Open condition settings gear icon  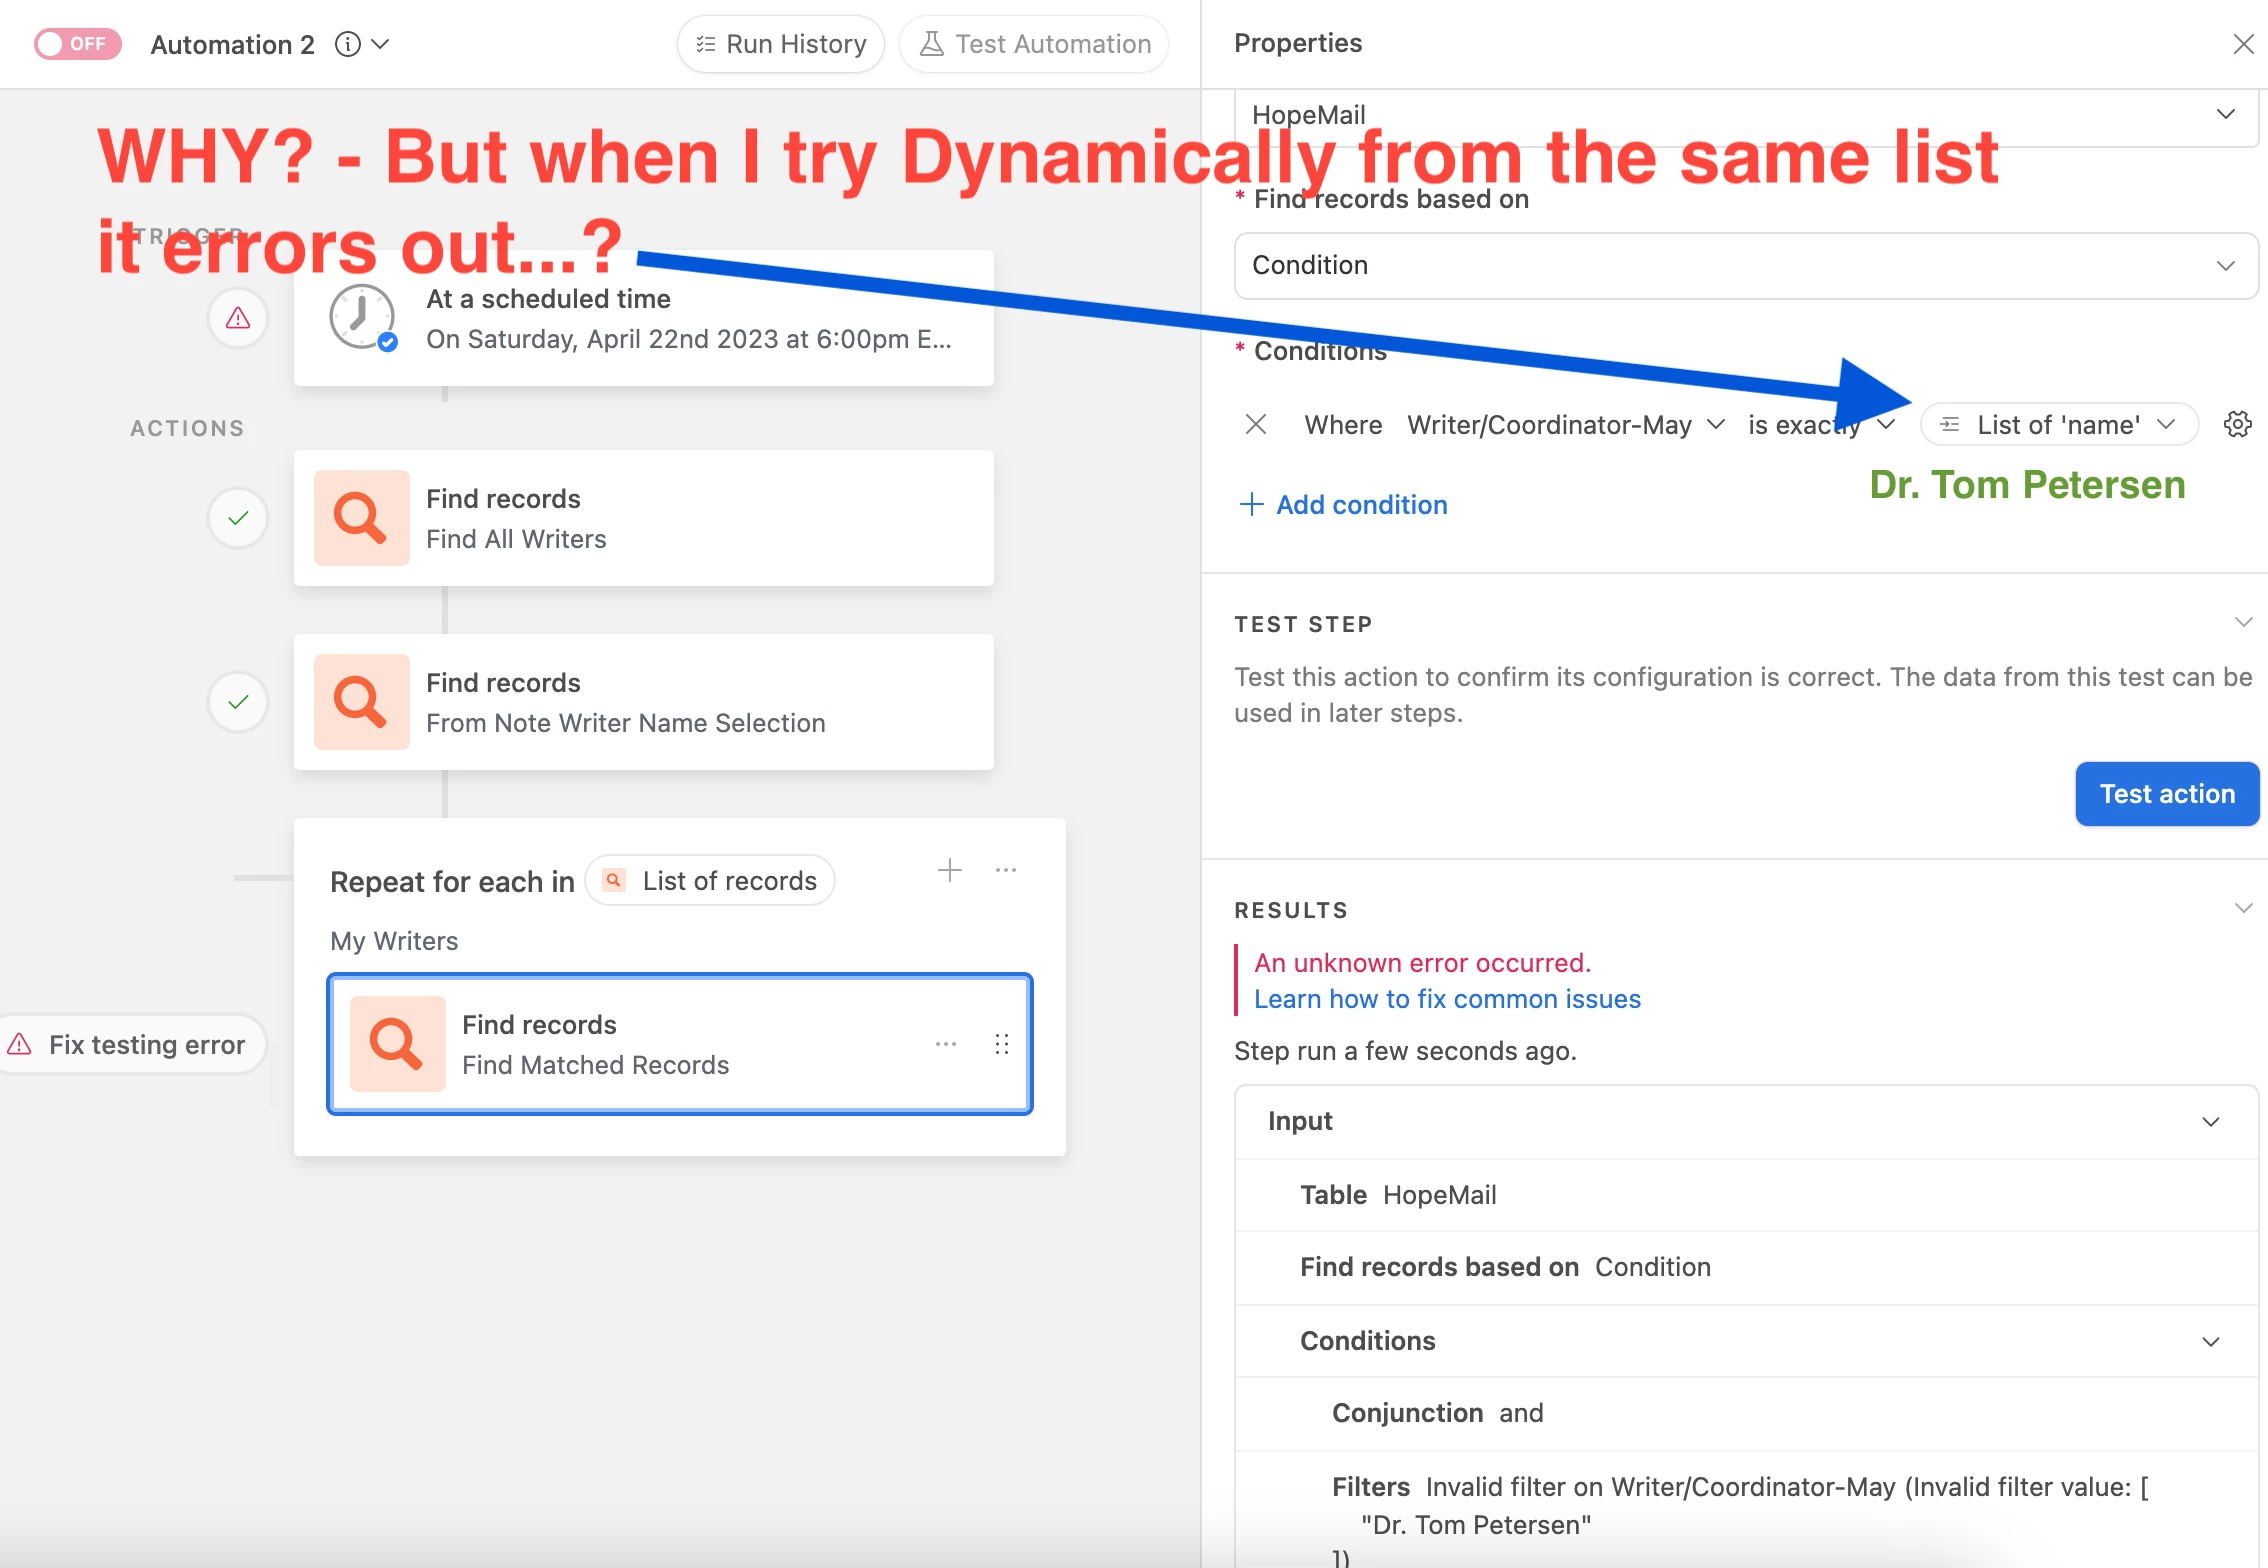pyautogui.click(x=2237, y=424)
